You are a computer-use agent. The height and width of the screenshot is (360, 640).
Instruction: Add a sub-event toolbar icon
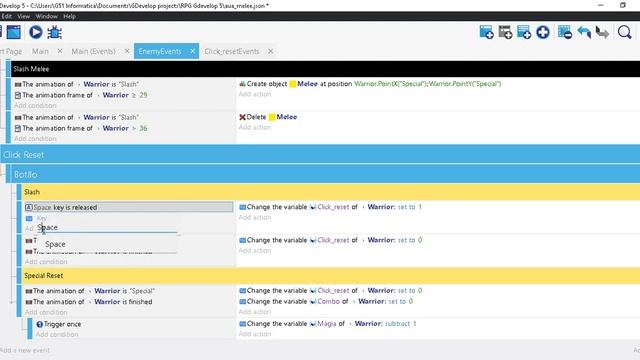click(505, 32)
